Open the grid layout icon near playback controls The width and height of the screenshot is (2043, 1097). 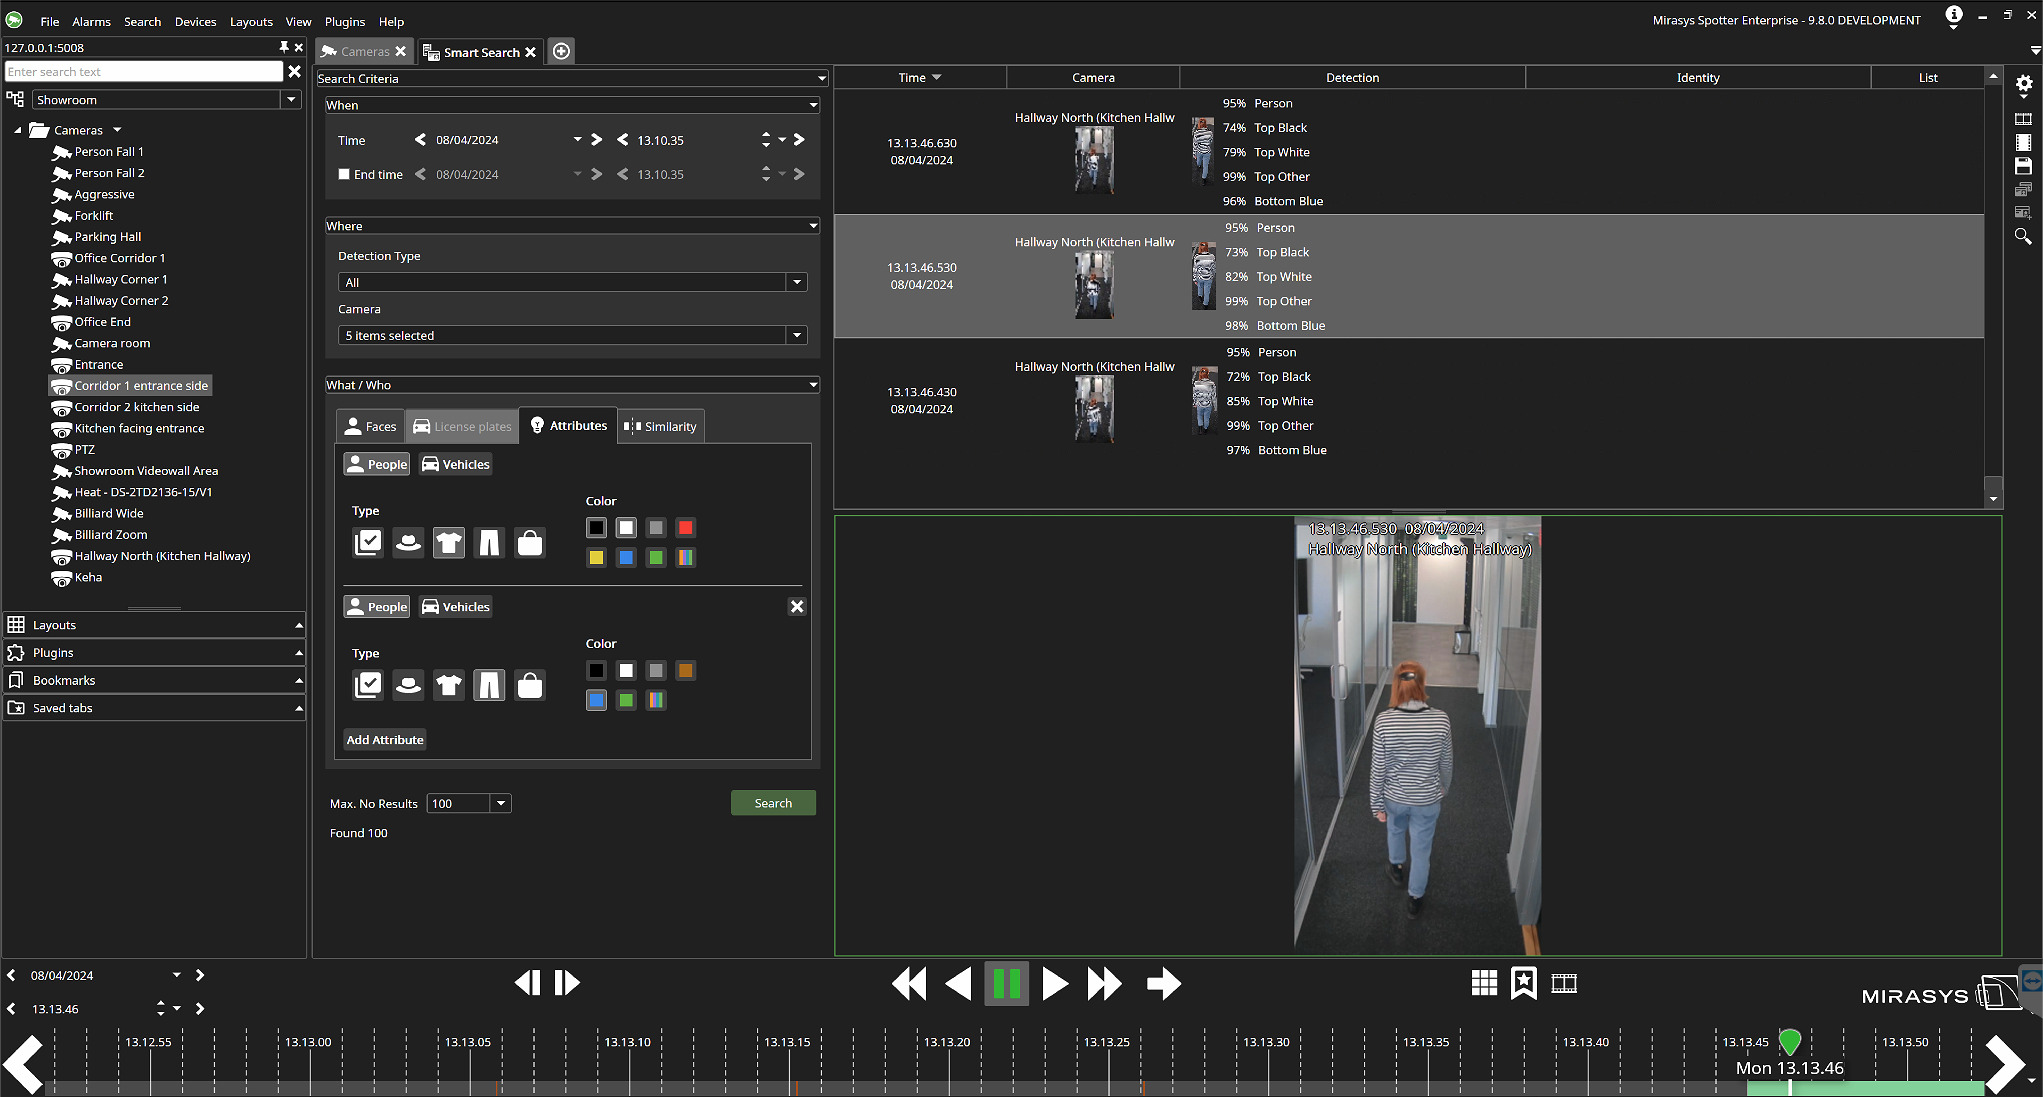pyautogui.click(x=1484, y=984)
